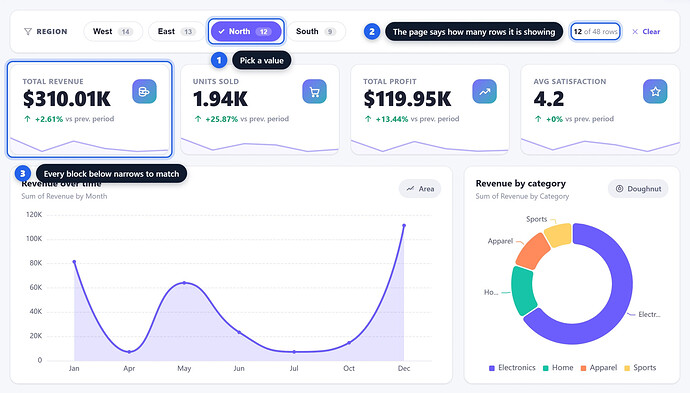Click the 1.94K units sold value
Viewport: 690px width, 393px height.
point(220,99)
